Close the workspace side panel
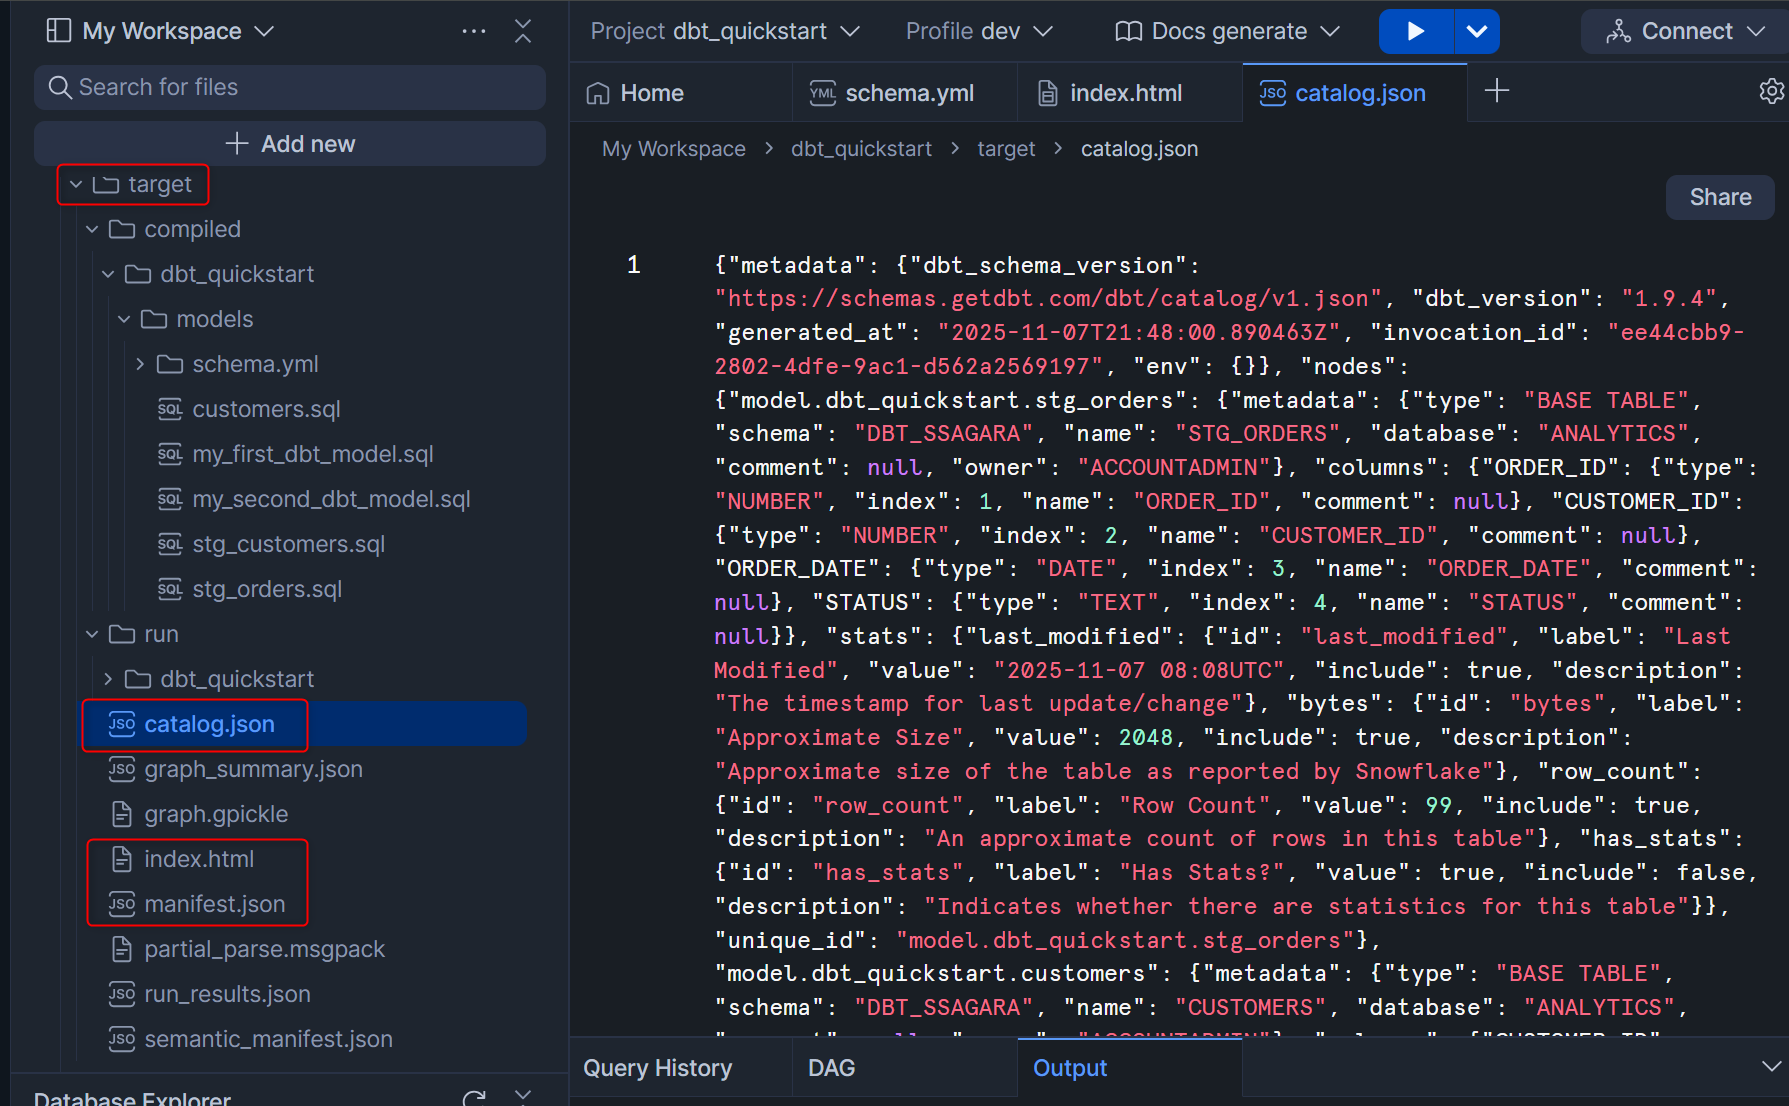This screenshot has height=1106, width=1789. [x=522, y=31]
